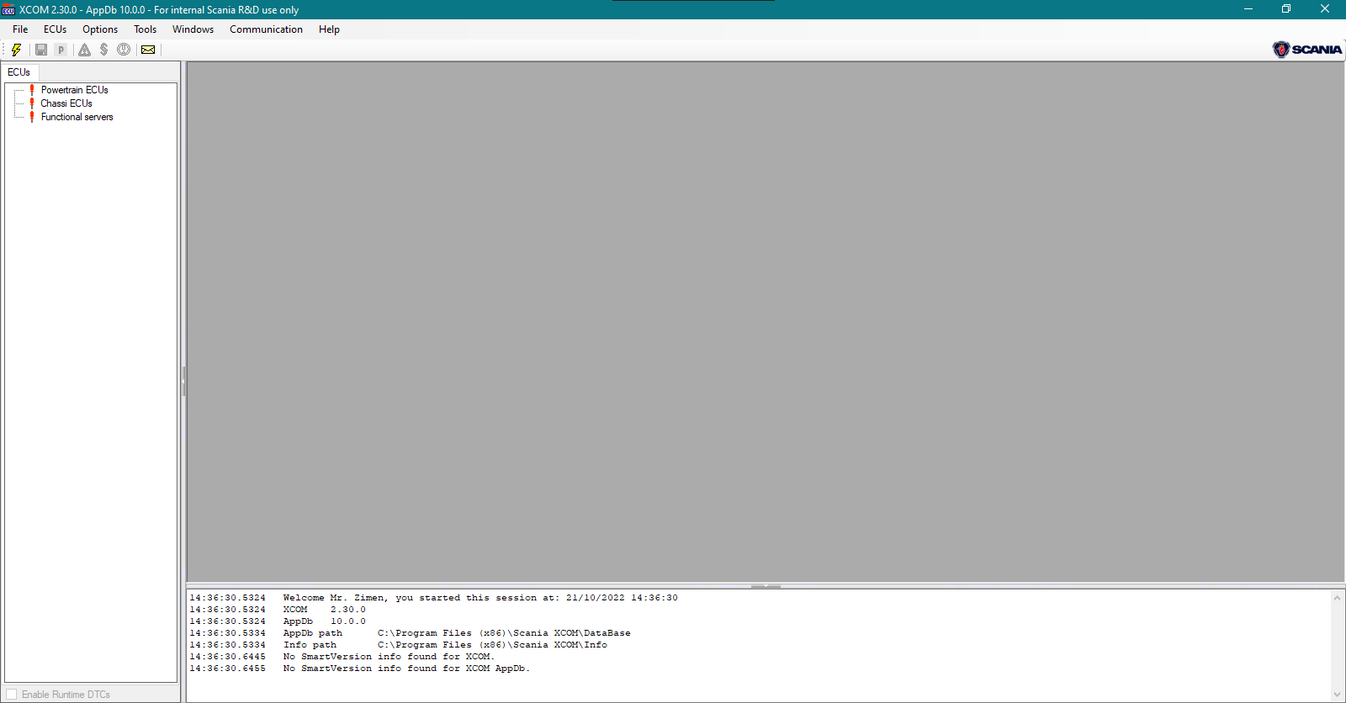
Task: Select Functional servers tree node
Action: (77, 117)
